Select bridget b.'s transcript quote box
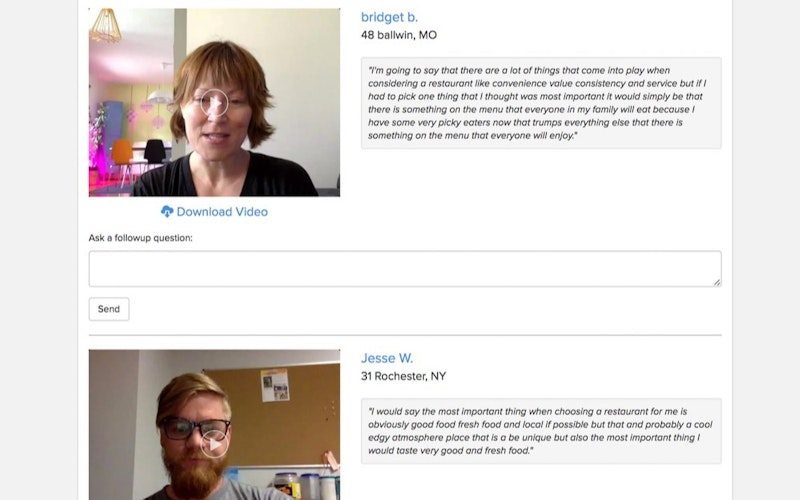This screenshot has width=800, height=500. coord(541,103)
